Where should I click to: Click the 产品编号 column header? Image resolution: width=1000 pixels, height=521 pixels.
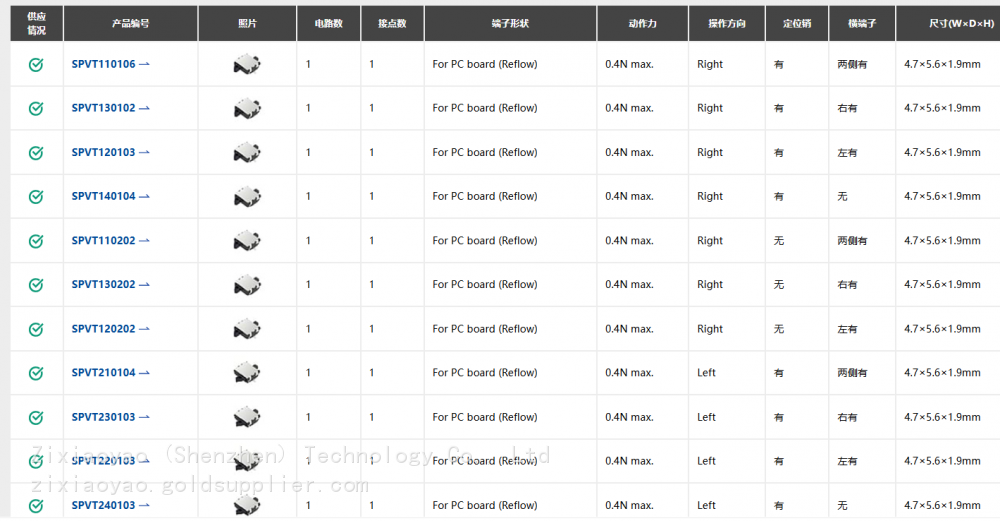[x=131, y=23]
